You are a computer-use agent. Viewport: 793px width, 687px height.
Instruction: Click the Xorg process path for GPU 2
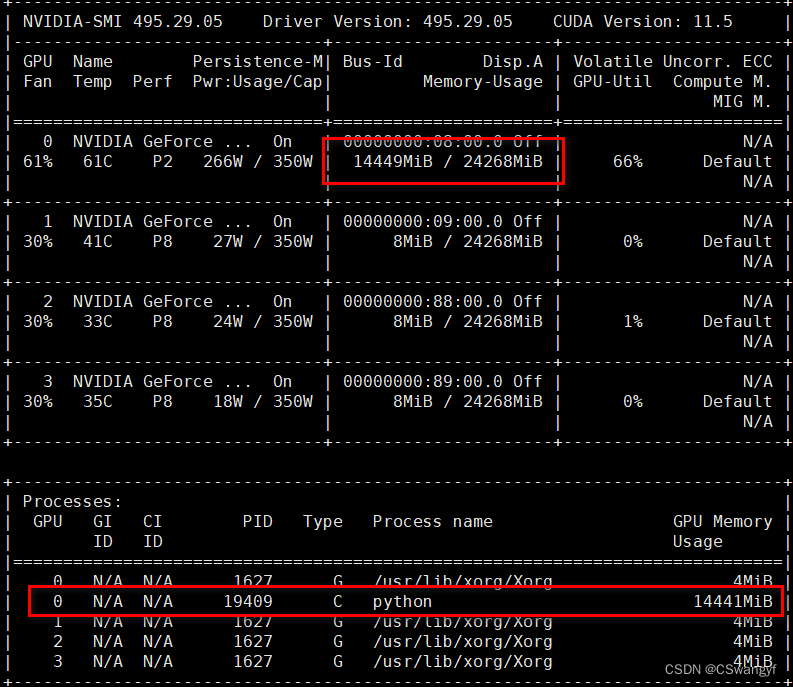463,641
